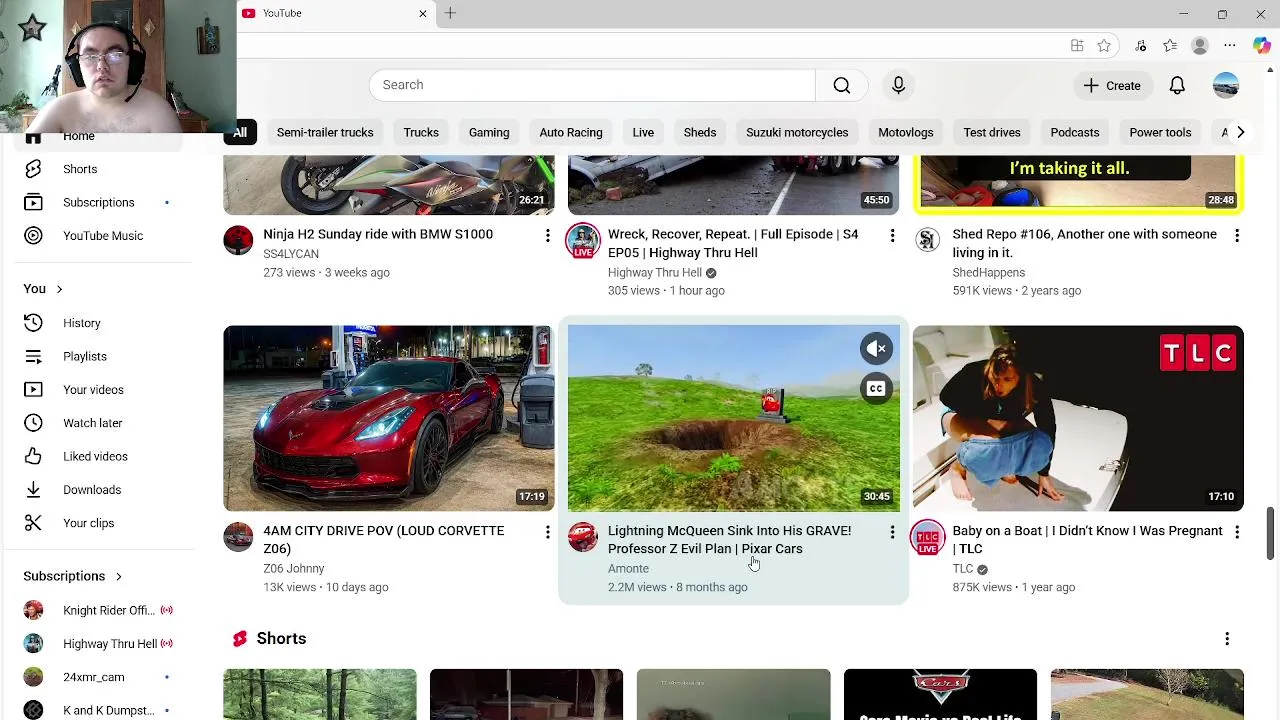Open Playlists in sidebar
1280x720 pixels.
[98, 356]
